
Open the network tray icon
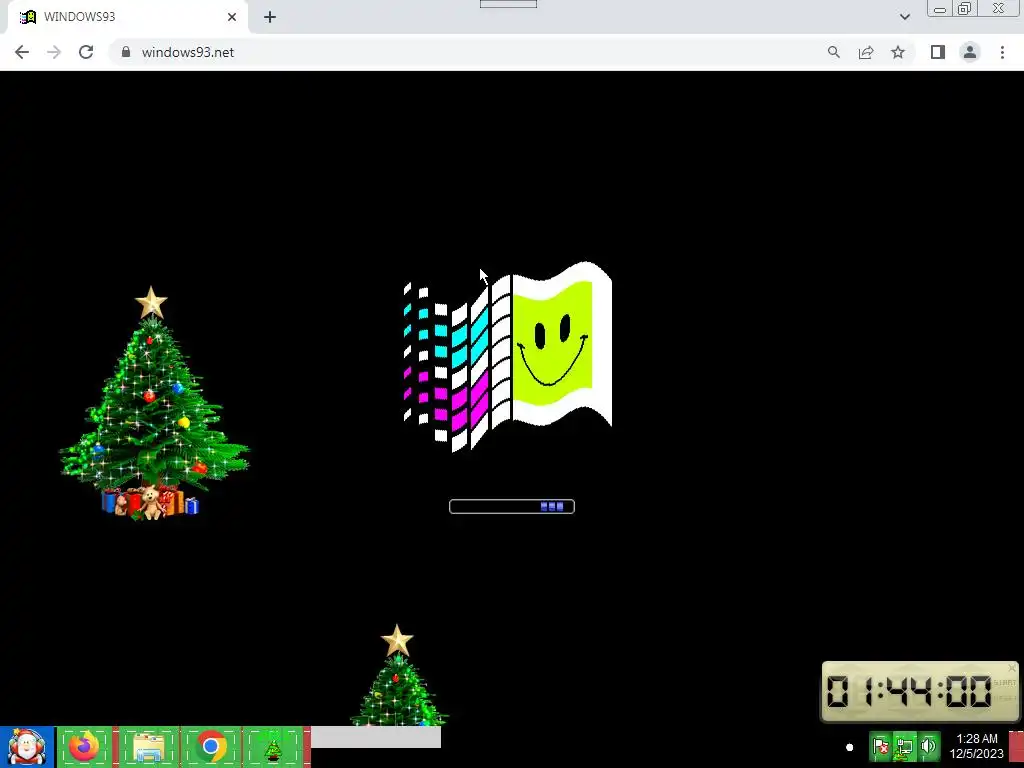904,746
